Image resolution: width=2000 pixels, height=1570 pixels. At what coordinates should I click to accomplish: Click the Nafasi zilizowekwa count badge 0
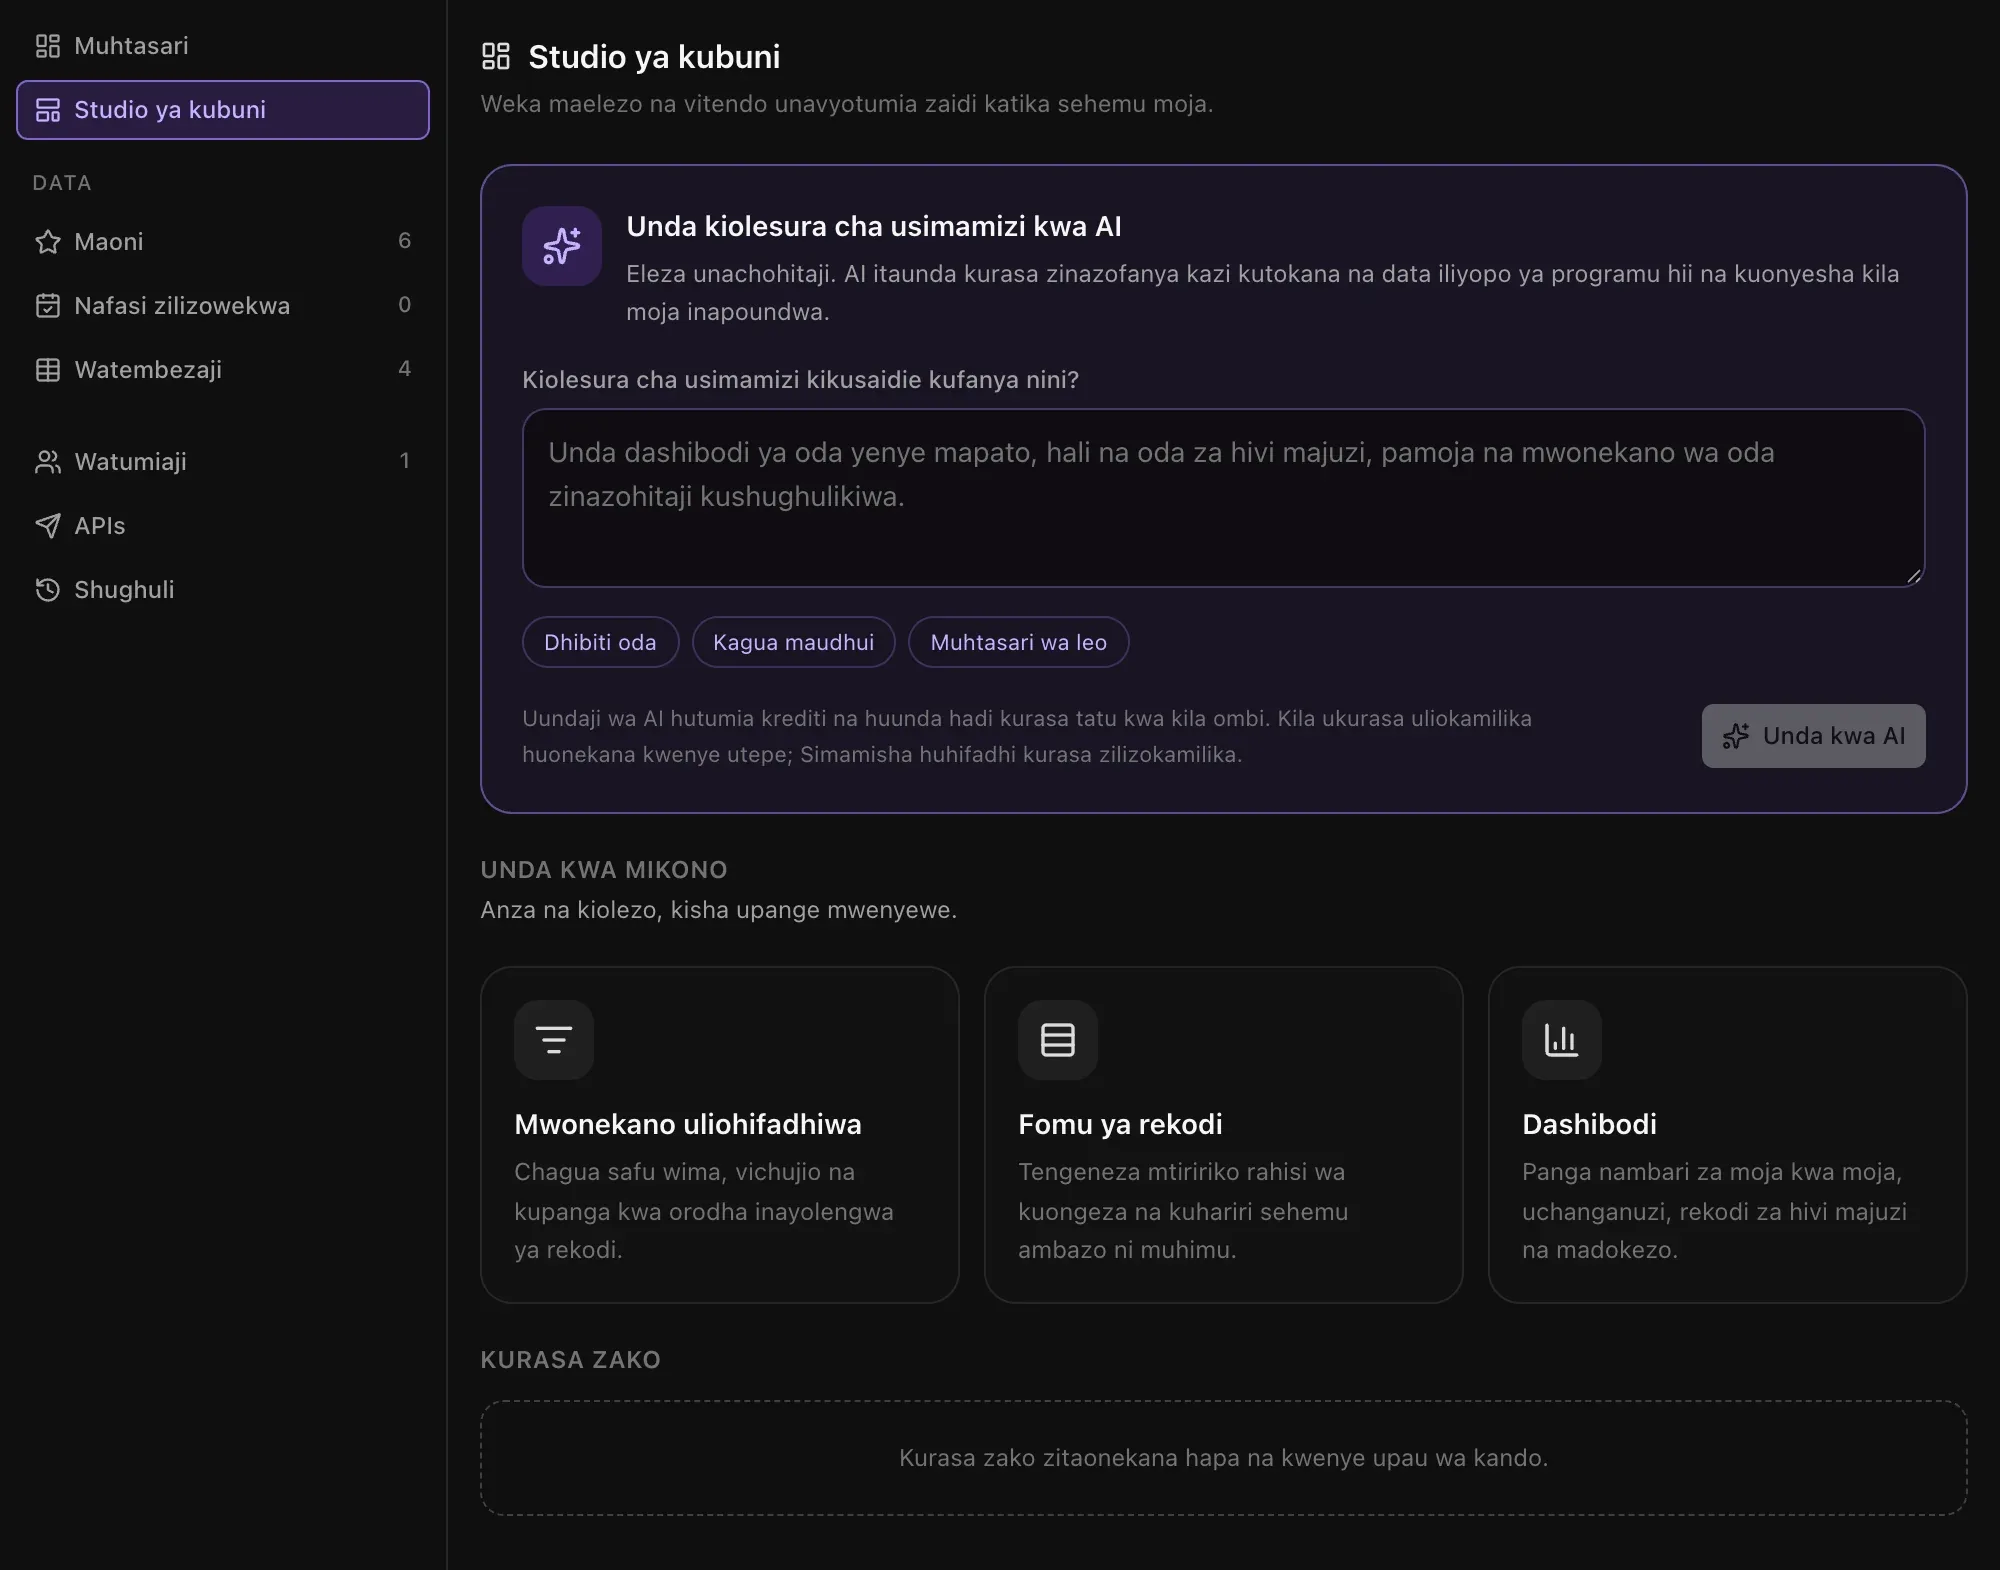tap(404, 305)
